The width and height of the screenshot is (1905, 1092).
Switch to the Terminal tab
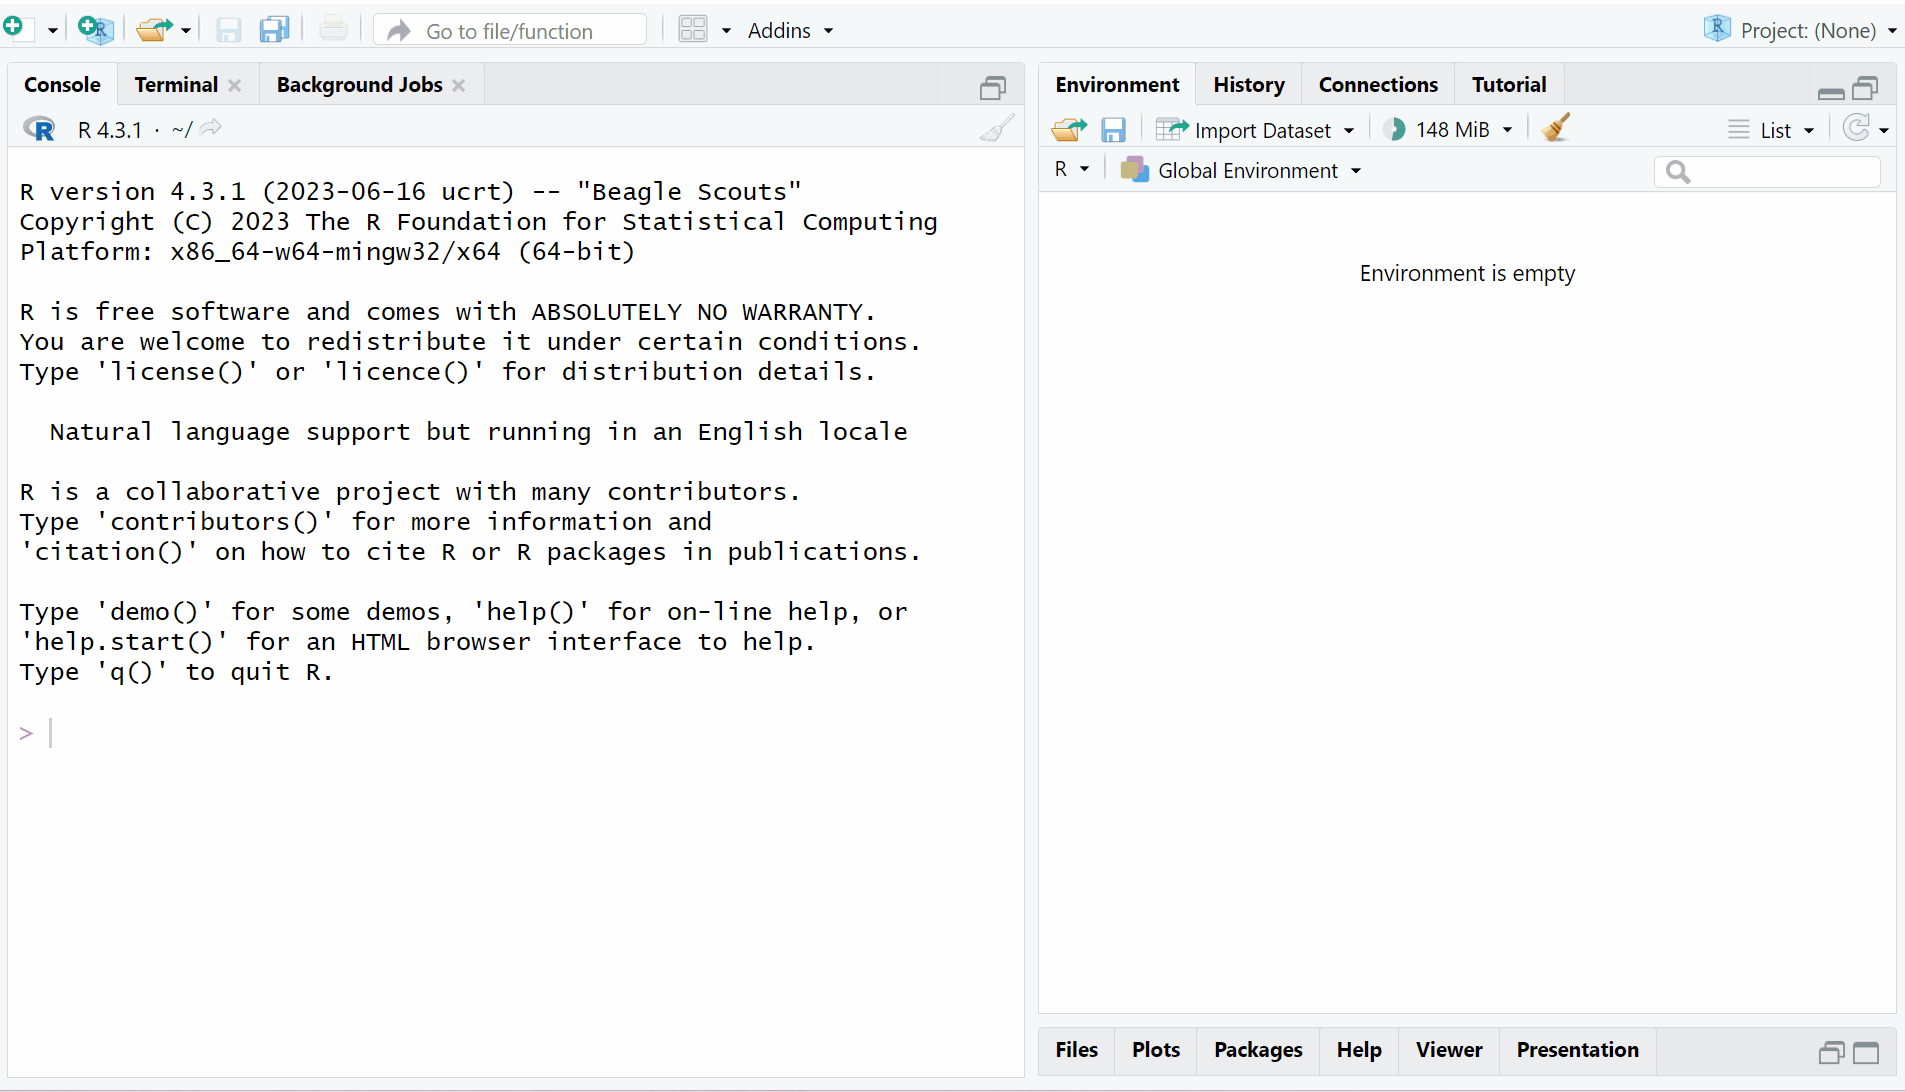pos(176,85)
